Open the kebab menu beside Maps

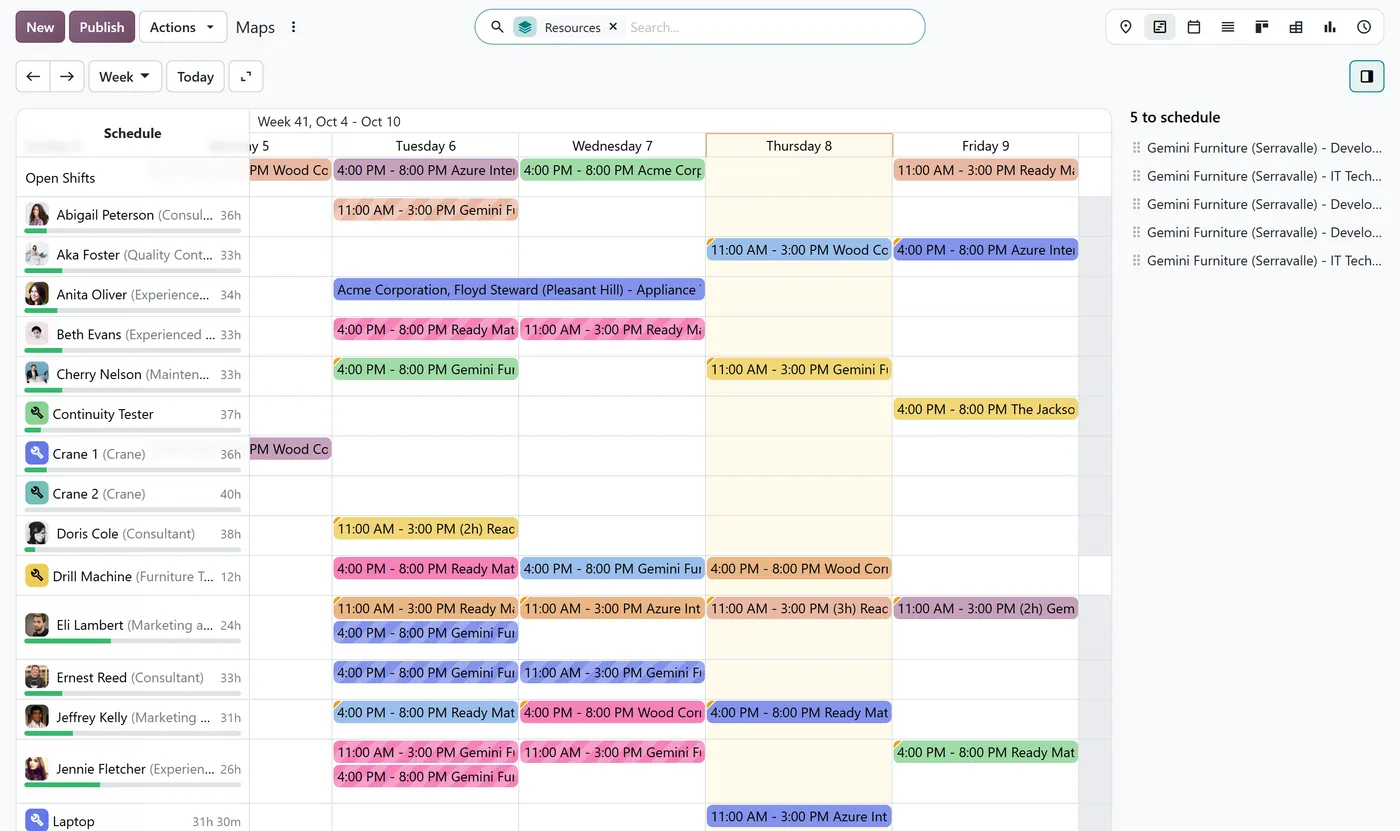(293, 27)
